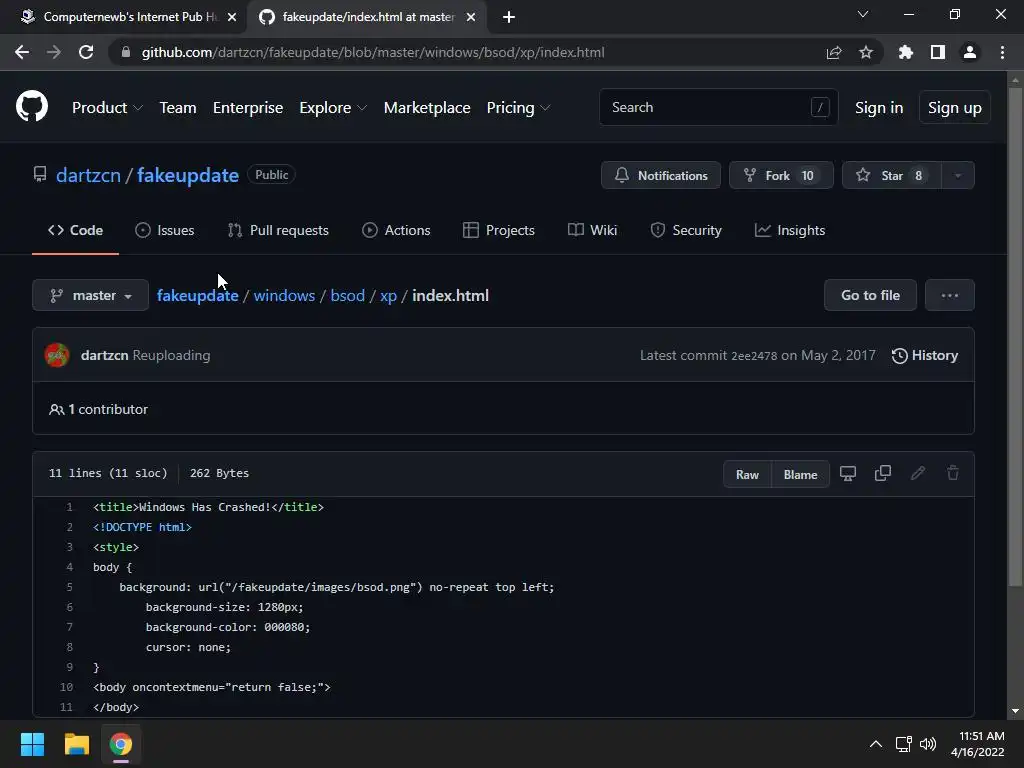Open the Security tab
Viewport: 1024px width, 768px height.
coord(686,230)
